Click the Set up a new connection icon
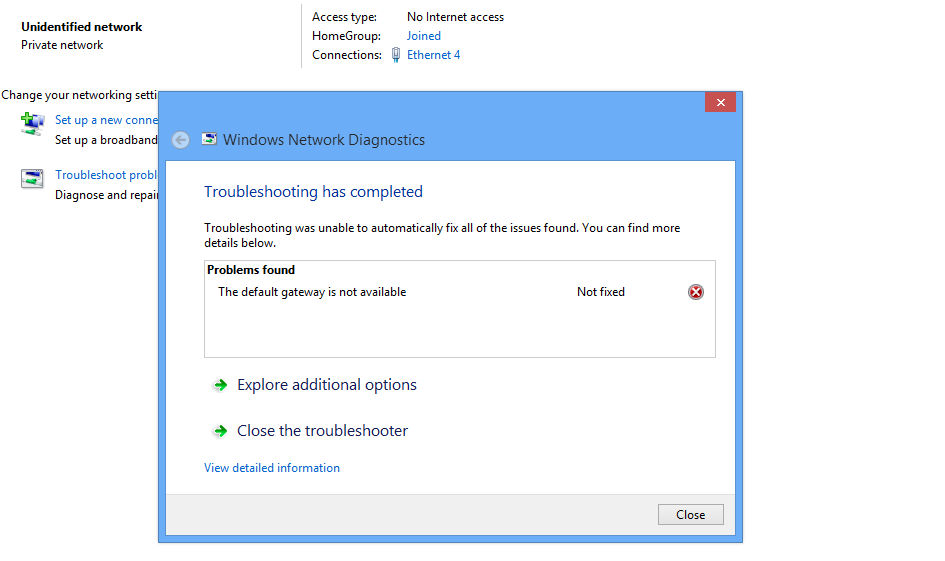This screenshot has width=945, height=561. click(x=32, y=124)
